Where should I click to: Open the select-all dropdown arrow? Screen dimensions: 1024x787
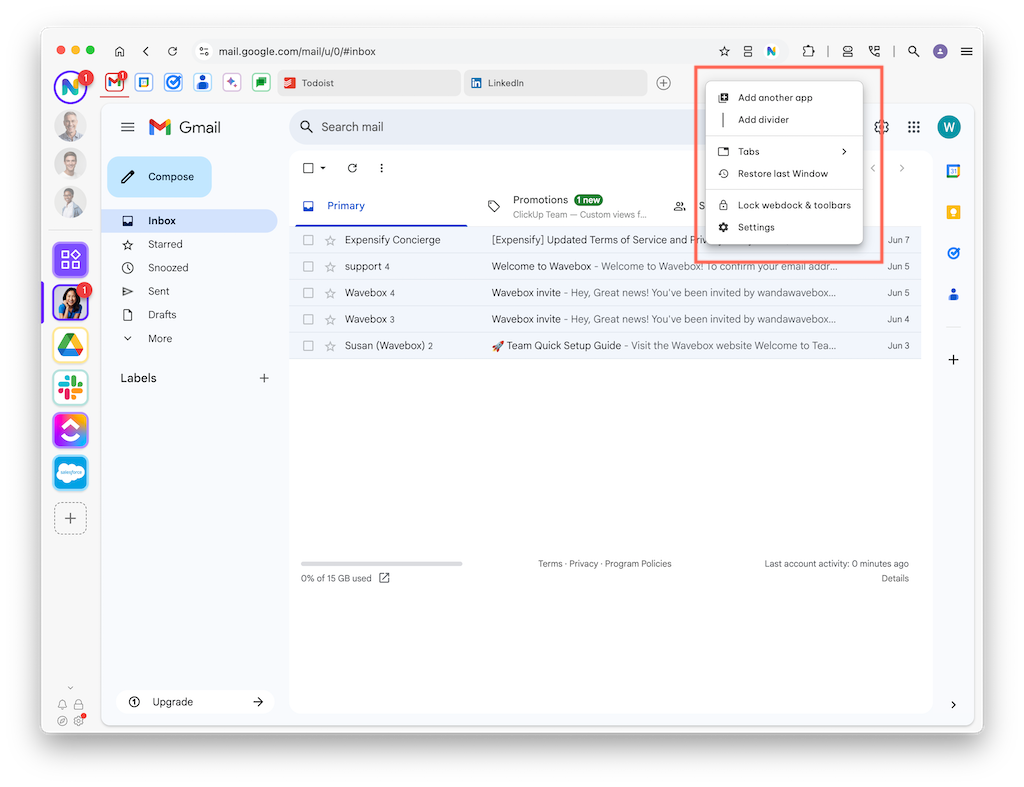tap(323, 168)
